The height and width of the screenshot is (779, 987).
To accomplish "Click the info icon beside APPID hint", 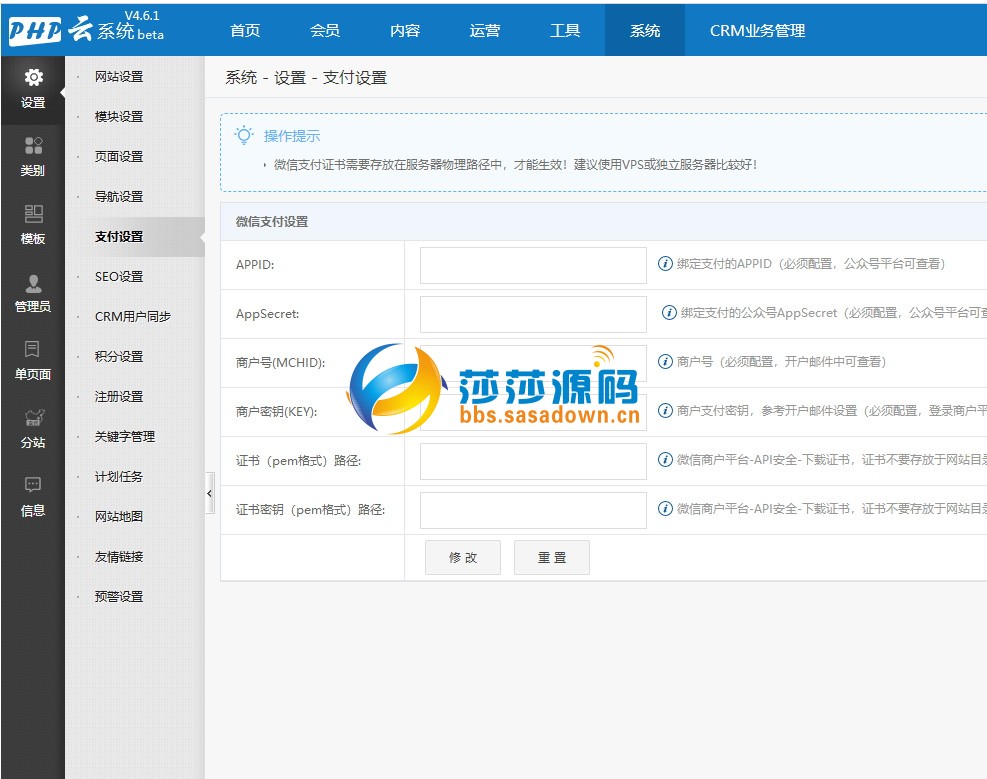I will tap(665, 264).
